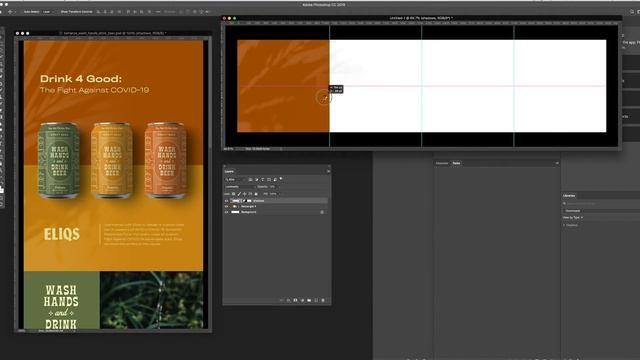640x360 pixels.
Task: Select the shadows layer thumbnail
Action: coord(236,201)
